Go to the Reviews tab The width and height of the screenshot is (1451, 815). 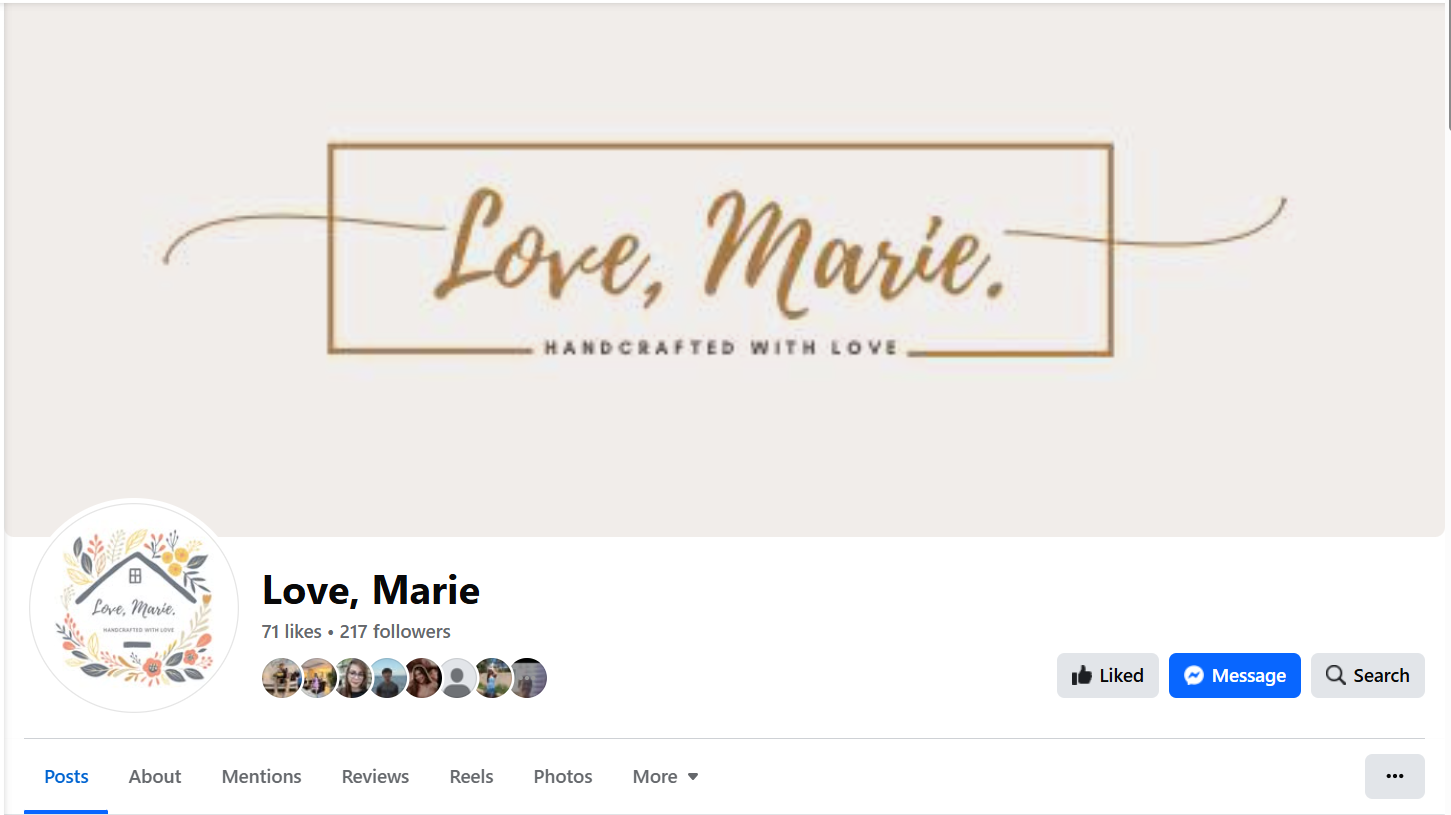point(375,776)
